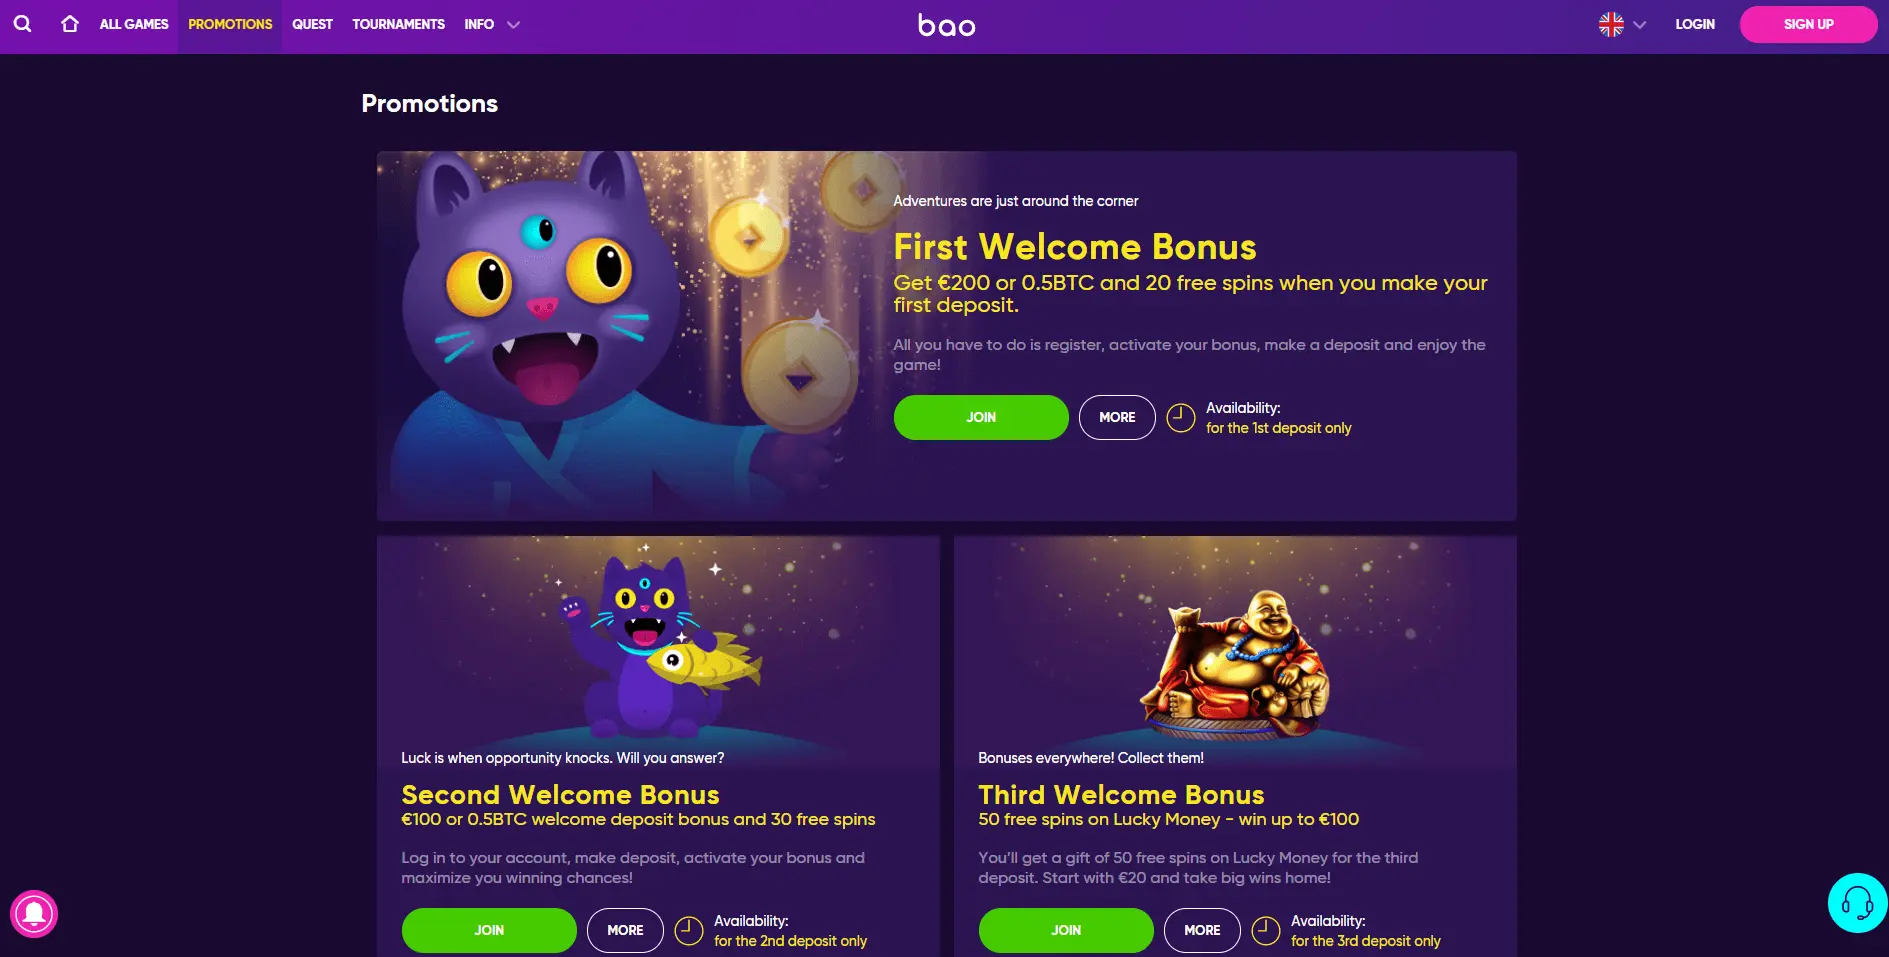Click the UK flag language icon

[1611, 25]
